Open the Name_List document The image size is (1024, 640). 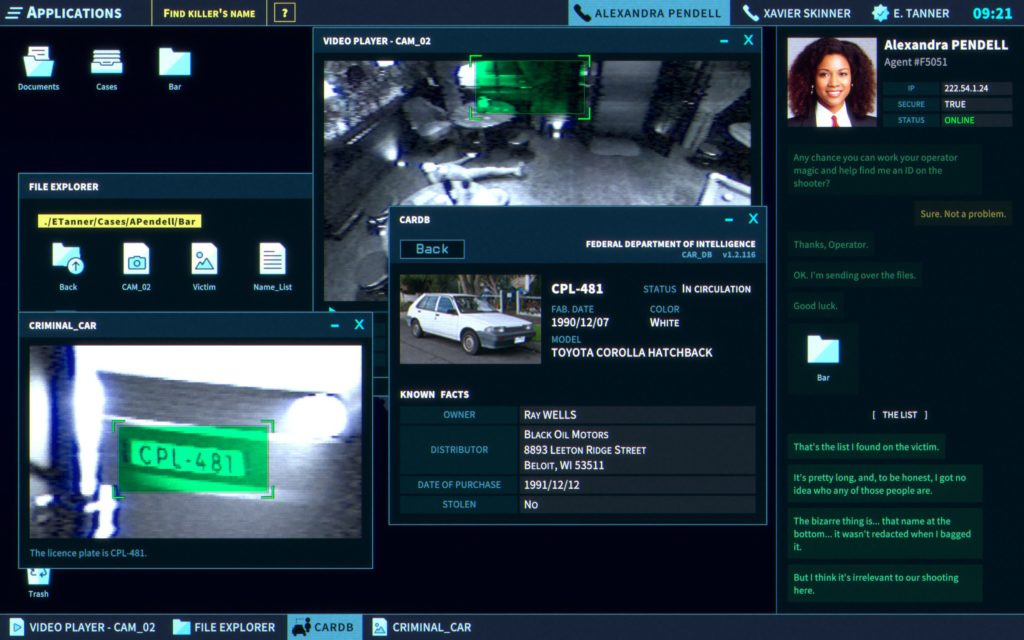(272, 262)
